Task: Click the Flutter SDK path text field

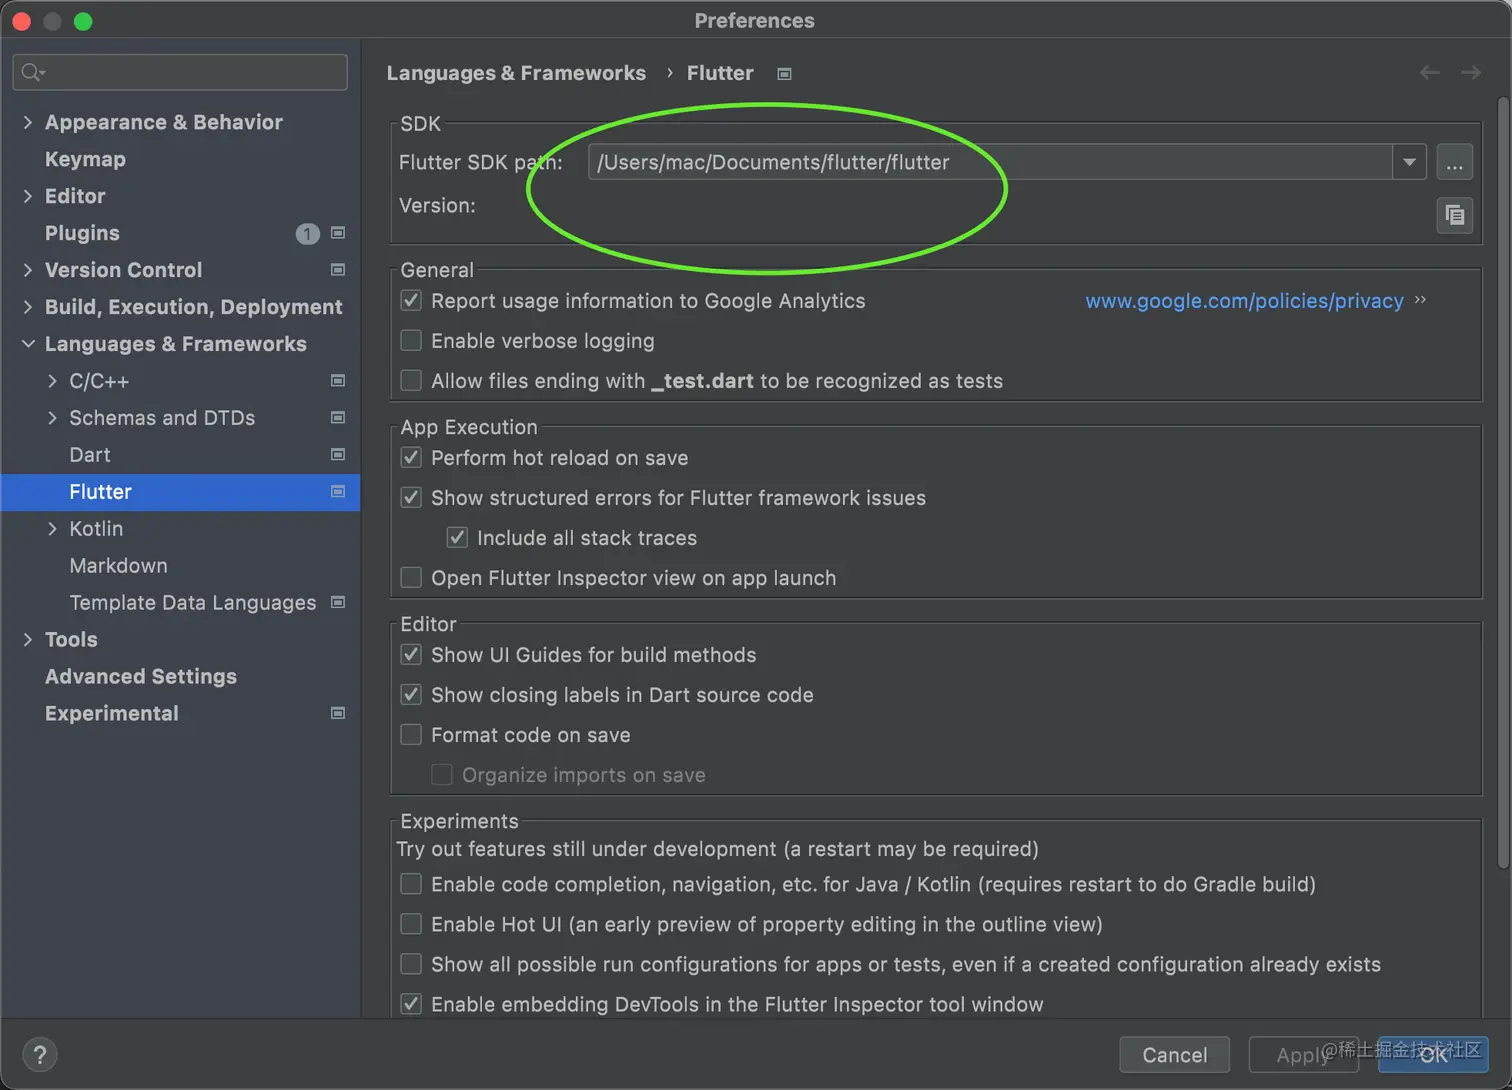Action: click(990, 162)
